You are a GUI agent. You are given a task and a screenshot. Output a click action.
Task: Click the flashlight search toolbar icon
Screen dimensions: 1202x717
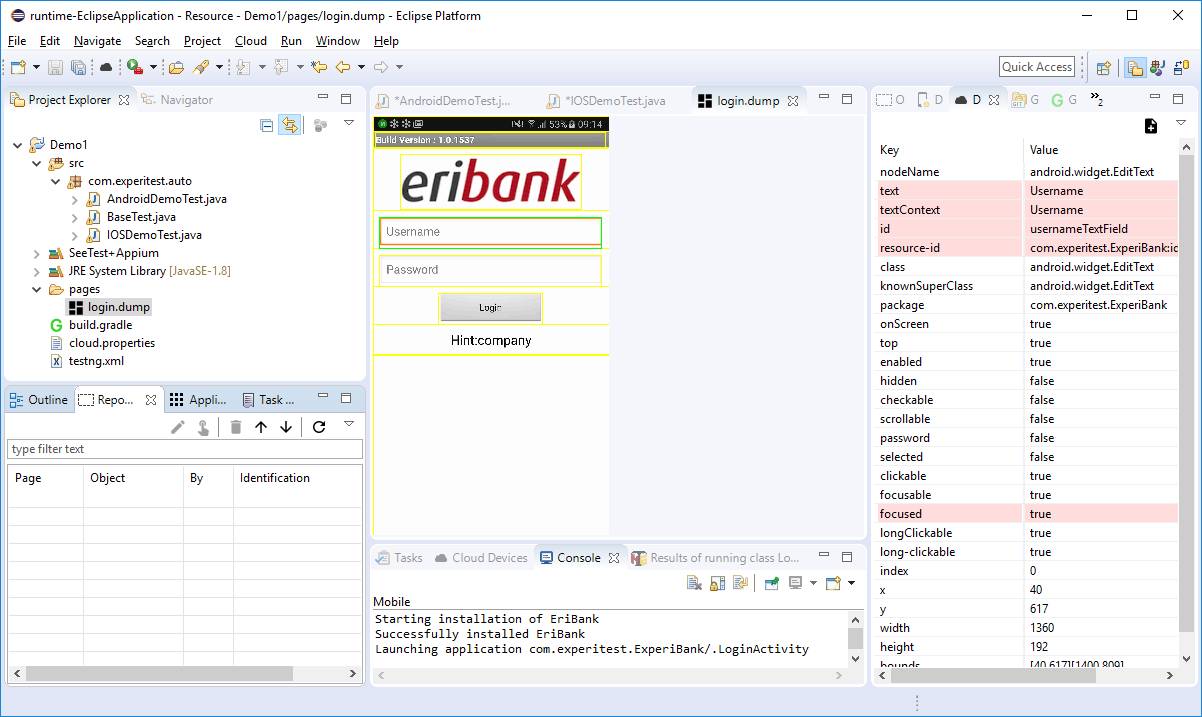(201, 67)
